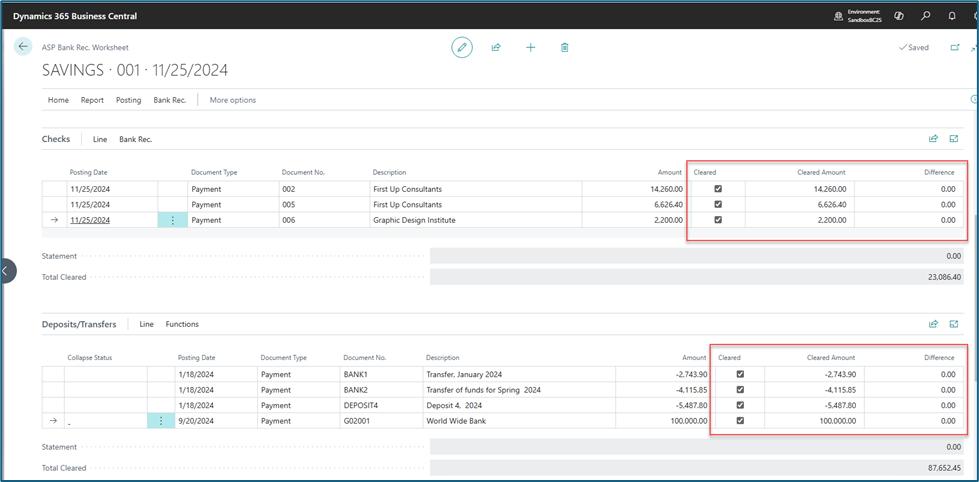Sort by Collapse Status column
This screenshot has height=482, width=979.
(x=89, y=358)
